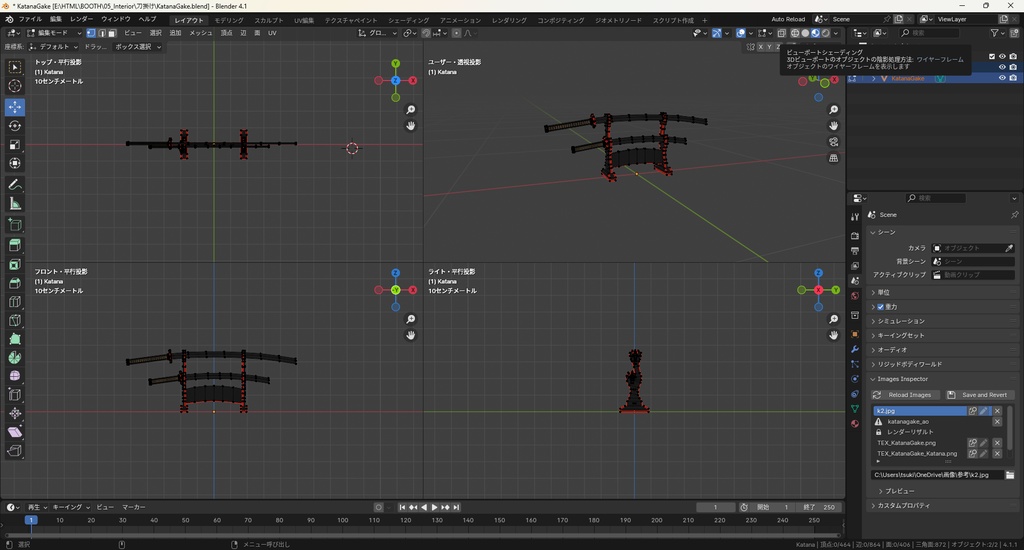Screen dimensions: 1024x550
Task: Click the Save and Revert button
Action: [980, 395]
